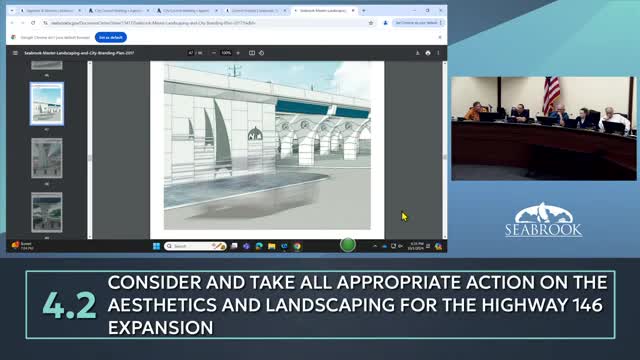Select the grey thumbnail below the highlighted one
This screenshot has height=360, width=640.
47,158
